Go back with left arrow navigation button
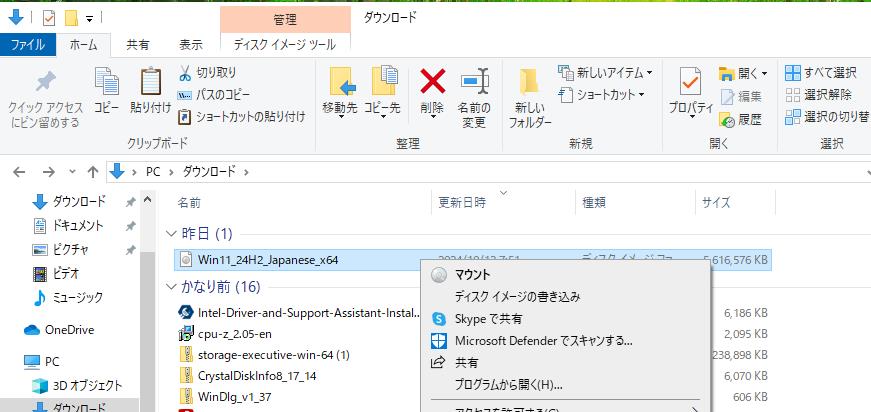 (x=19, y=172)
